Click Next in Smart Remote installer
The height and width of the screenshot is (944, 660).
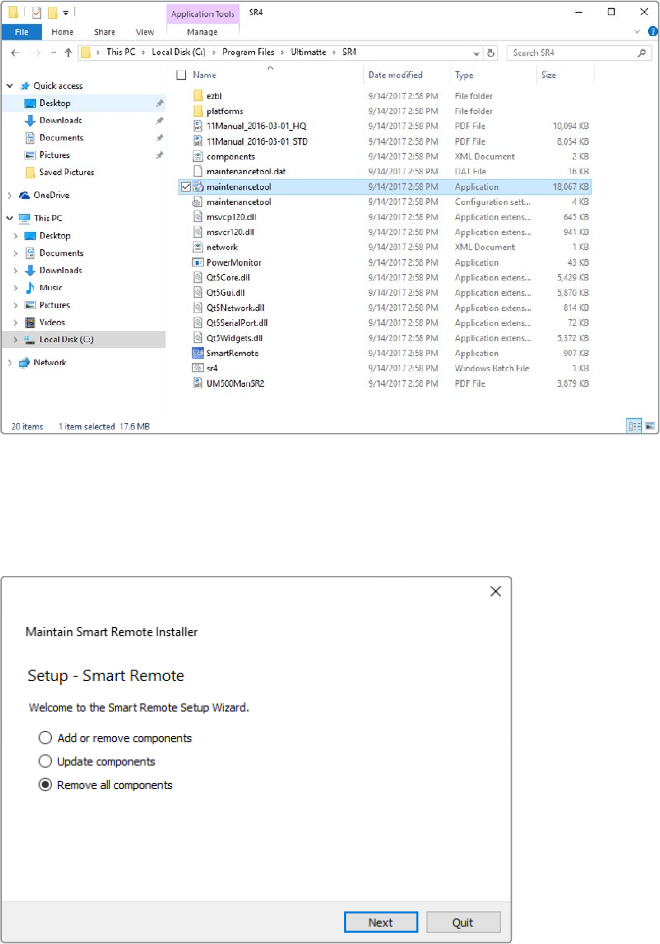[381, 922]
